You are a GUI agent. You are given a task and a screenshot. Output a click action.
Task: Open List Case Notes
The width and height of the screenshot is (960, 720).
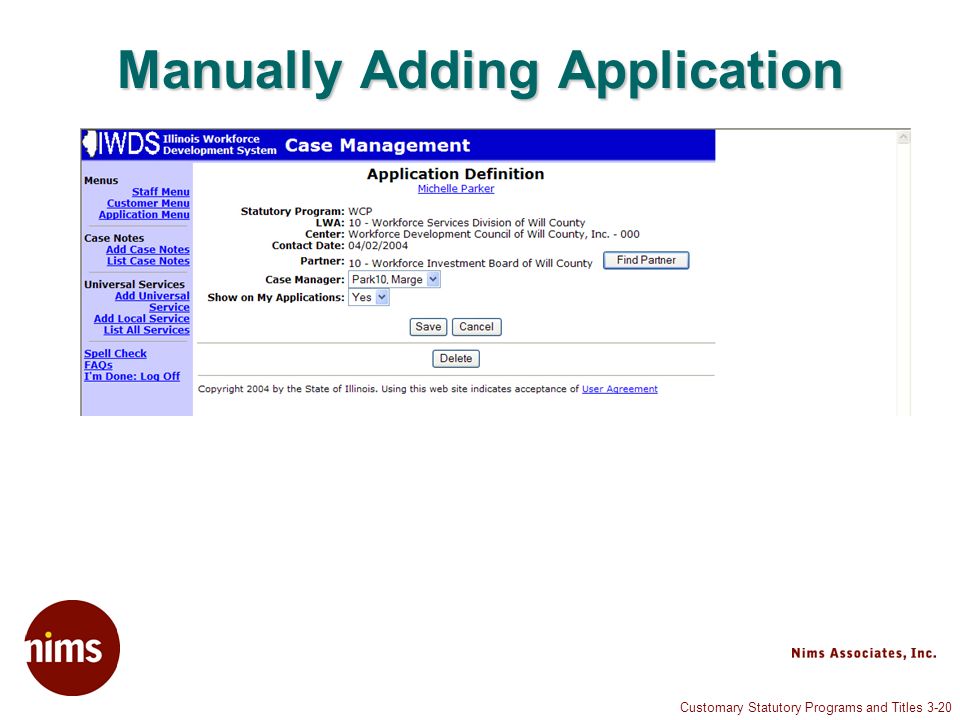(148, 261)
